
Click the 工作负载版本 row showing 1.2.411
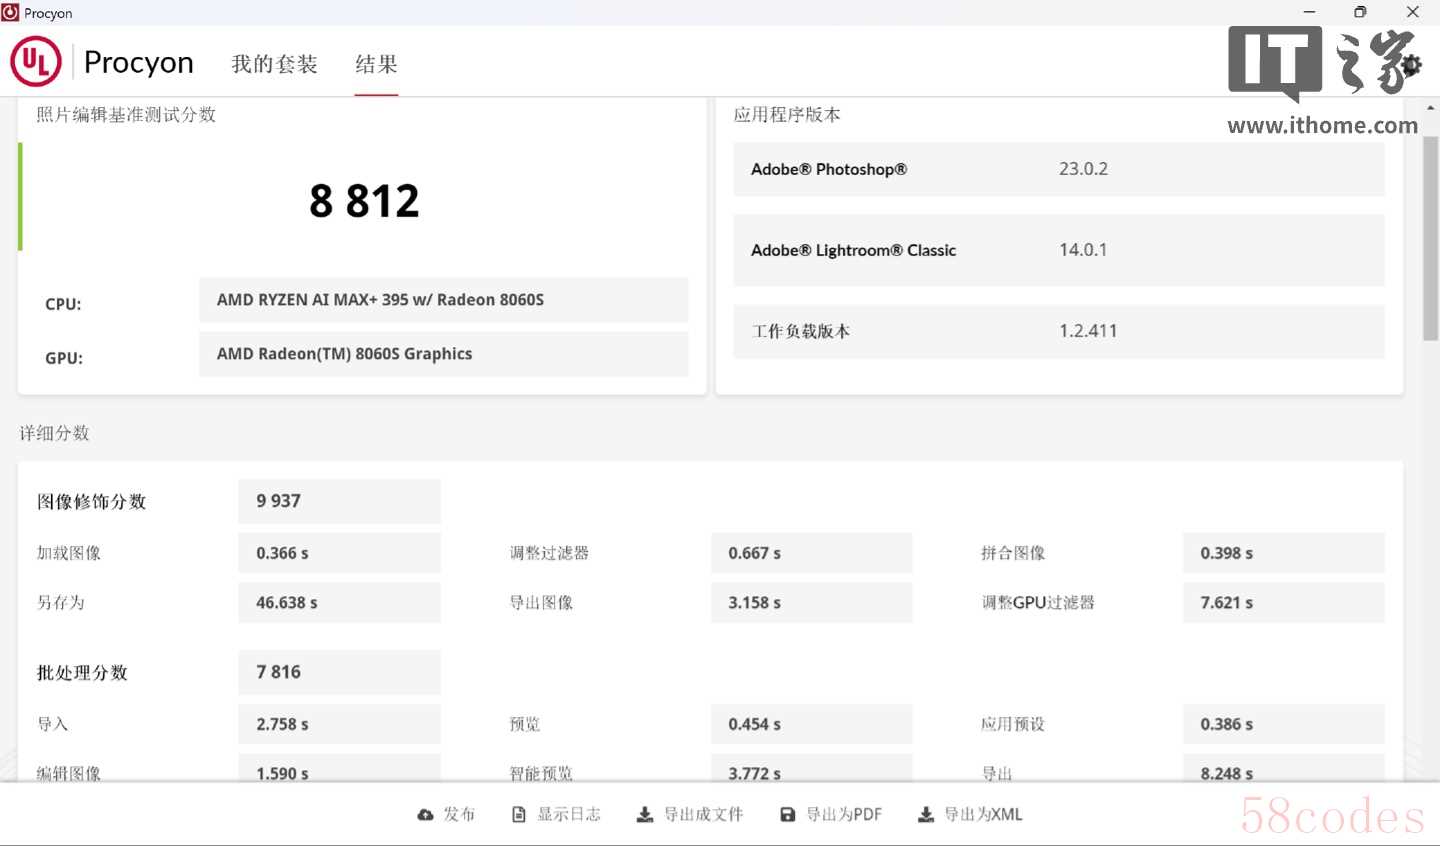[1058, 331]
